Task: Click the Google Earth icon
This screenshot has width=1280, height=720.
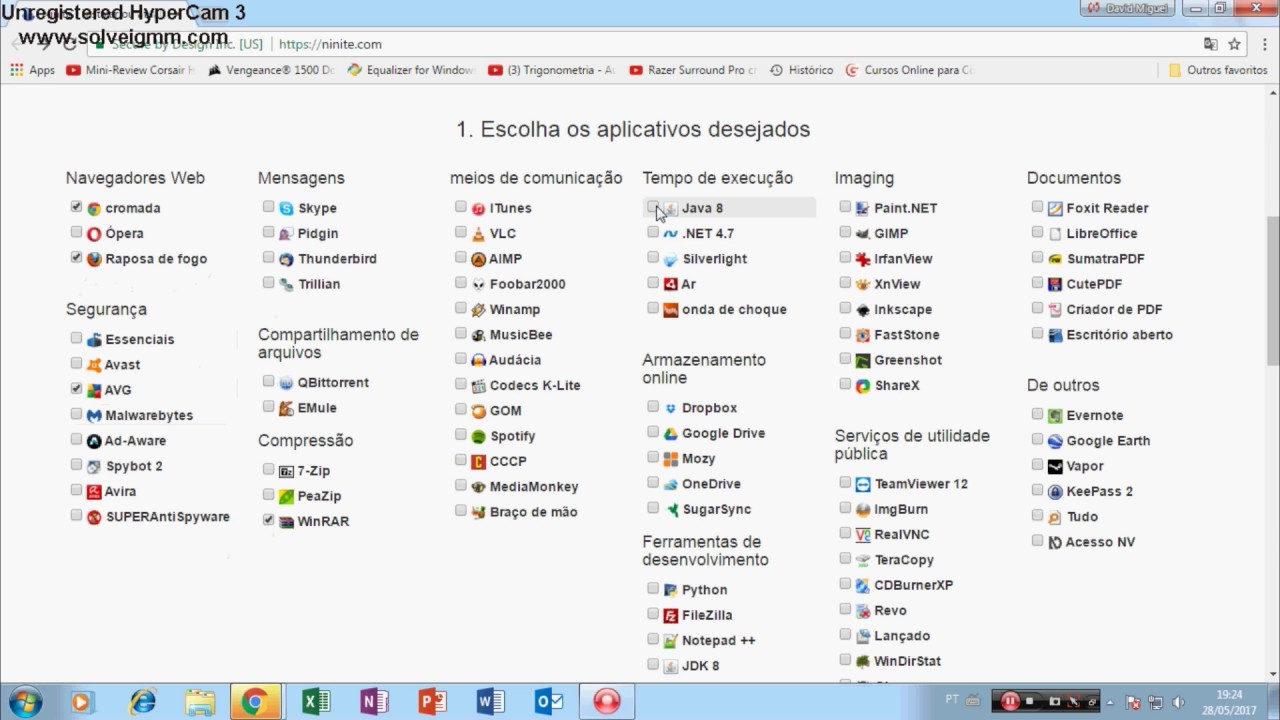Action: 1055,441
